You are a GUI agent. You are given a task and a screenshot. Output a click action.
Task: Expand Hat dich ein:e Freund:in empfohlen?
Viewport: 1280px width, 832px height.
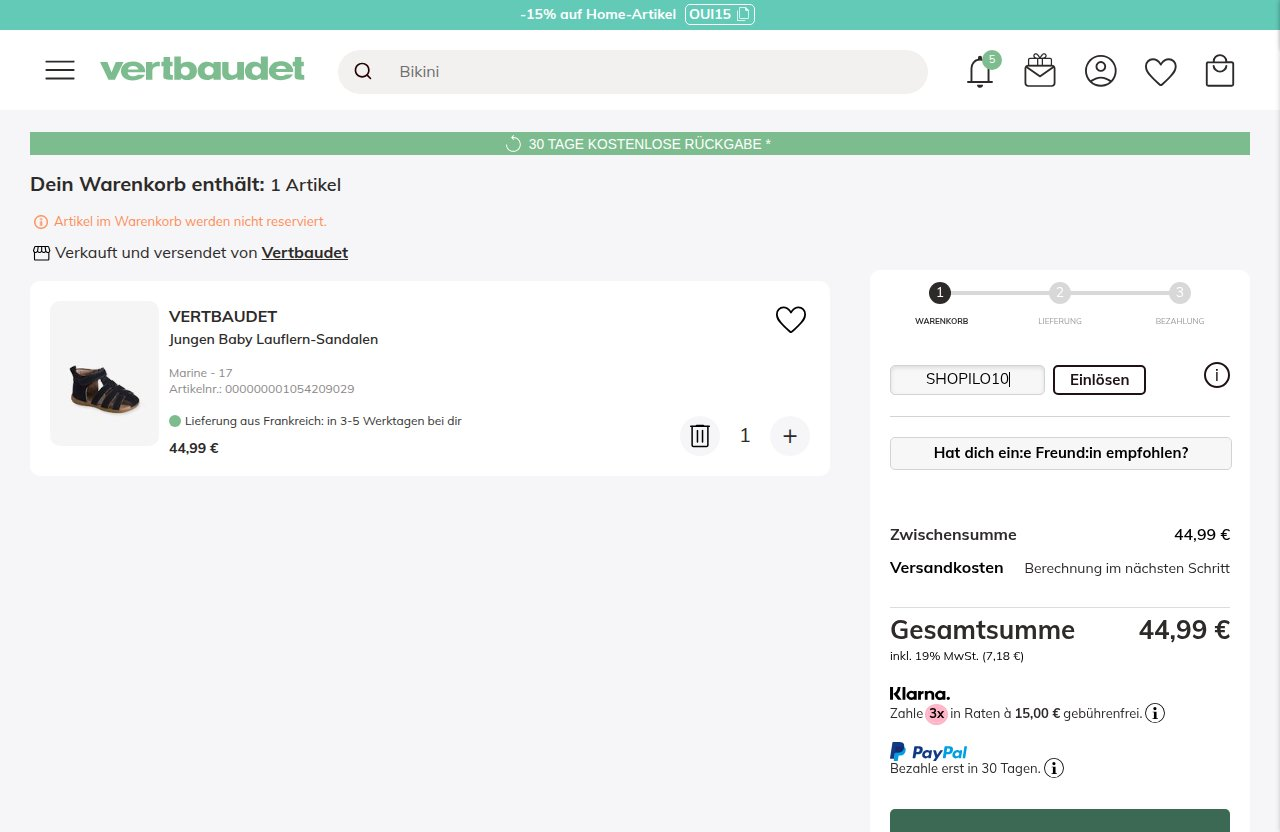click(x=1061, y=453)
